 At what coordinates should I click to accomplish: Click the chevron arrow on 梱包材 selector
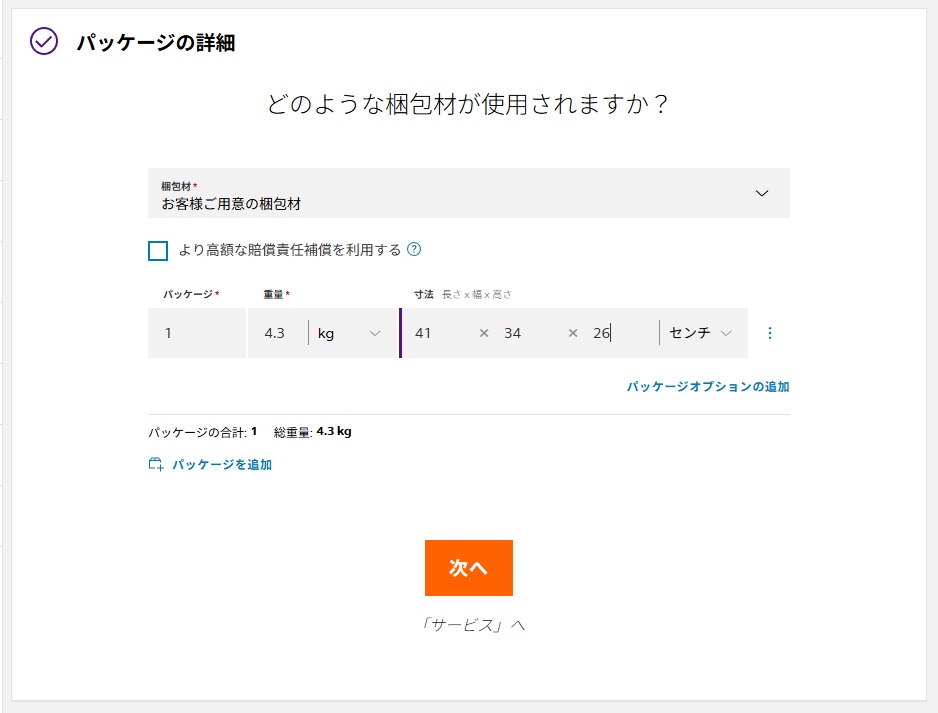[x=762, y=193]
